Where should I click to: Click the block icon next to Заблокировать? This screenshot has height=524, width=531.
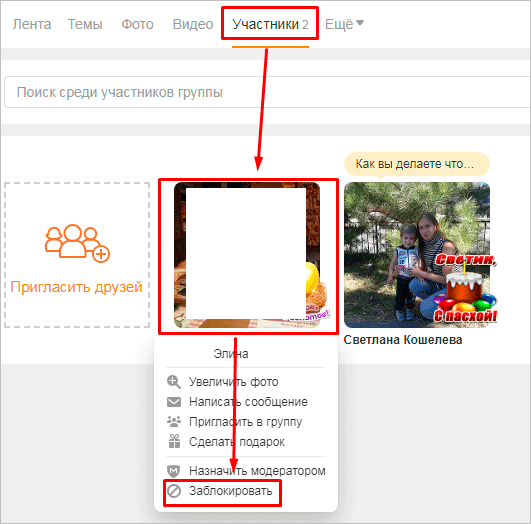pos(174,491)
